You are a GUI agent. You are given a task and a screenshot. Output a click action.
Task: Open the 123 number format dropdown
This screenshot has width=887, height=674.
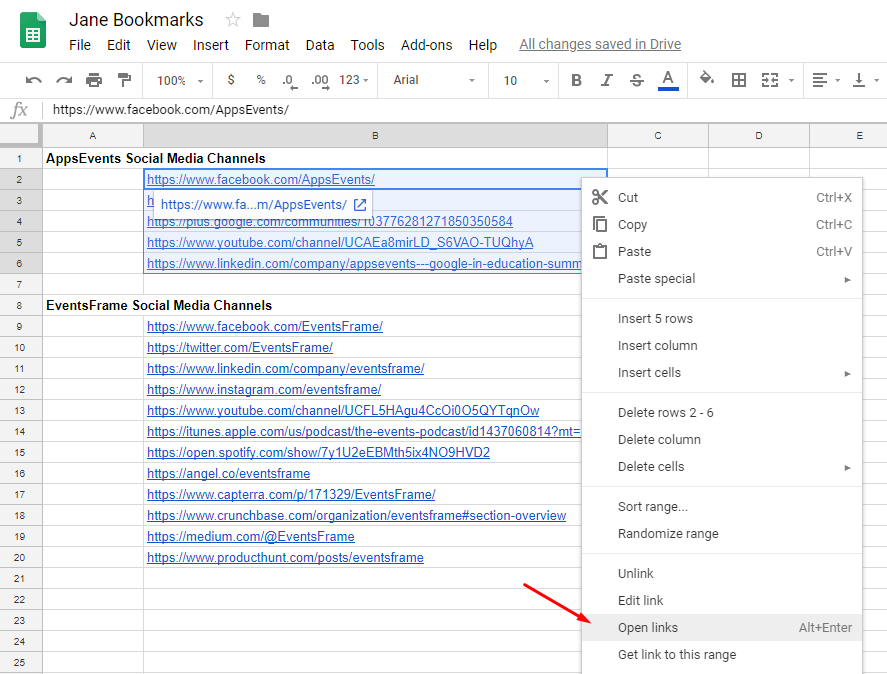(x=354, y=80)
